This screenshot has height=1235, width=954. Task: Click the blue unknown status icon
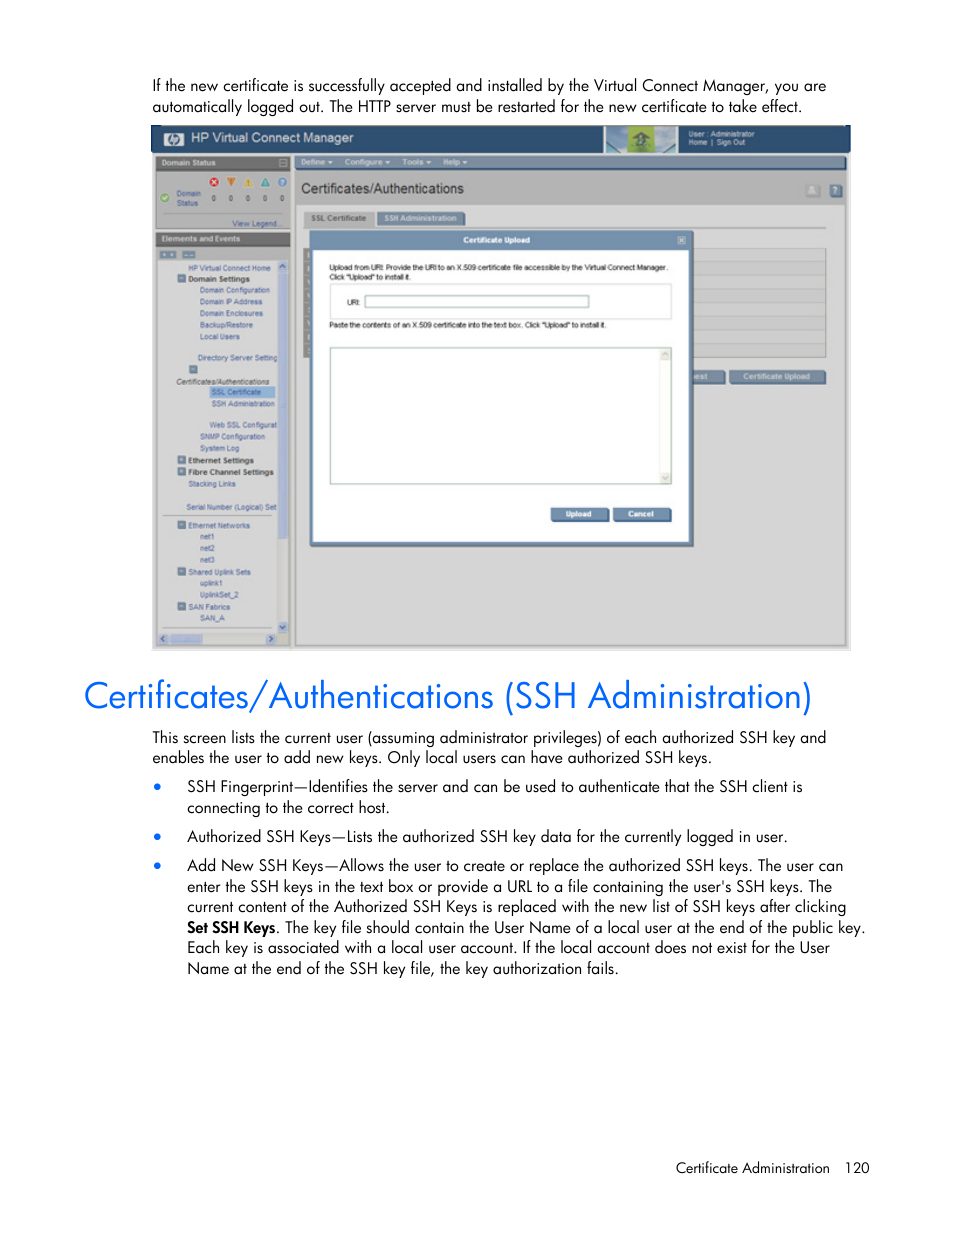click(x=282, y=183)
